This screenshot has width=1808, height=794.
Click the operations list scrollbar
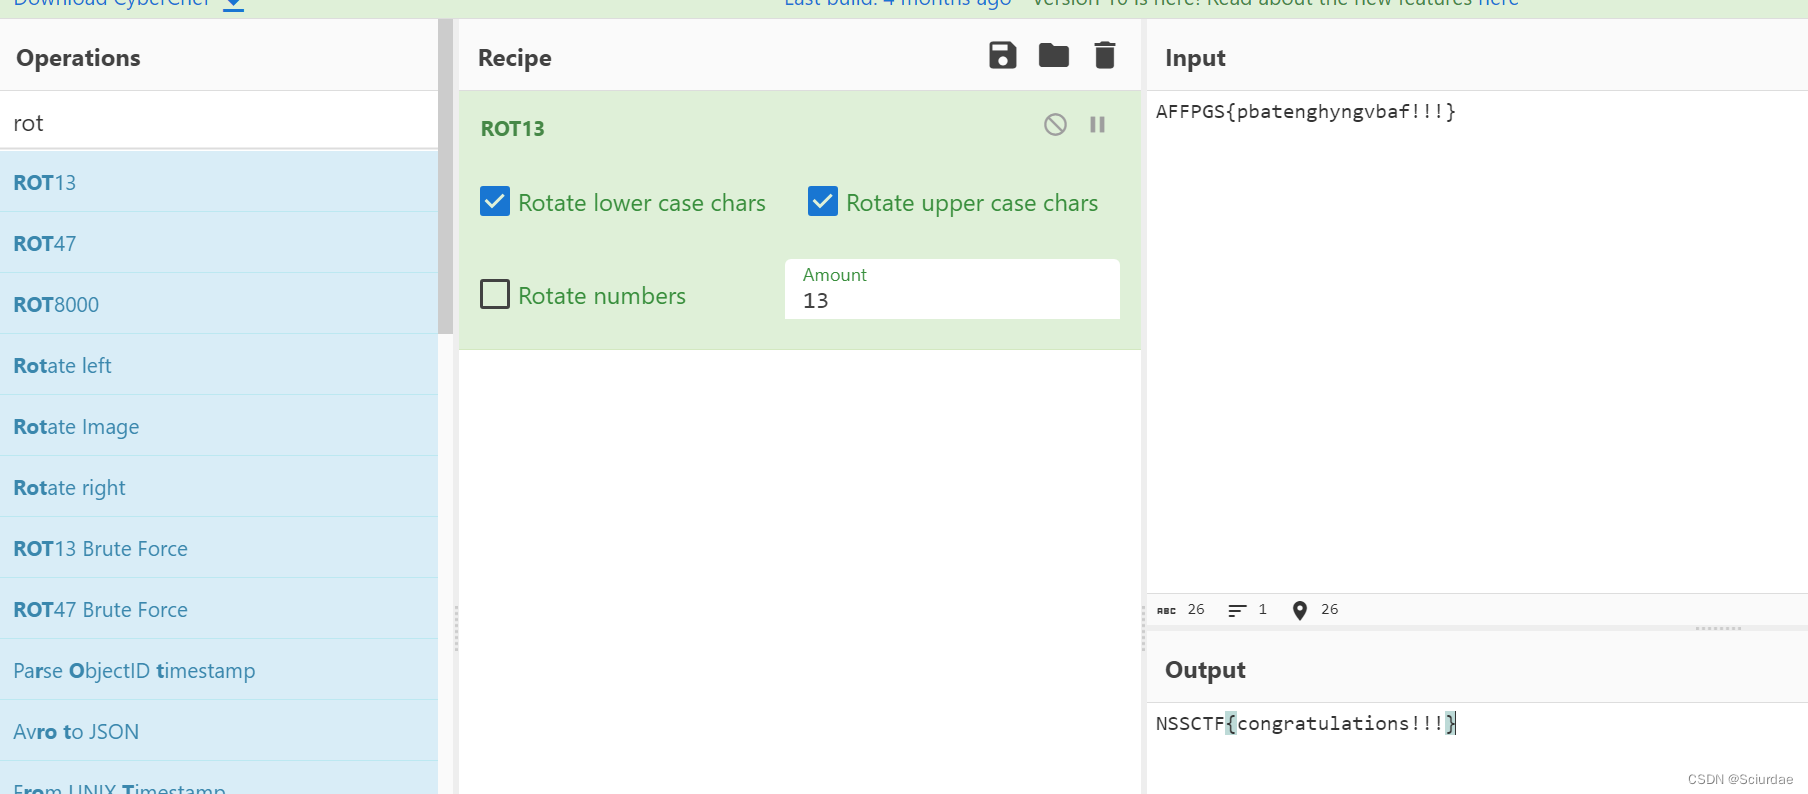pos(445,176)
